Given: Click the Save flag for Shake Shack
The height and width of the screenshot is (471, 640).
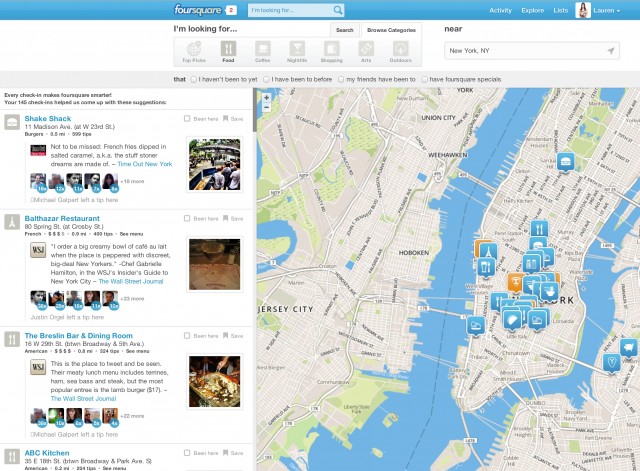Looking at the screenshot, I should coord(233,119).
